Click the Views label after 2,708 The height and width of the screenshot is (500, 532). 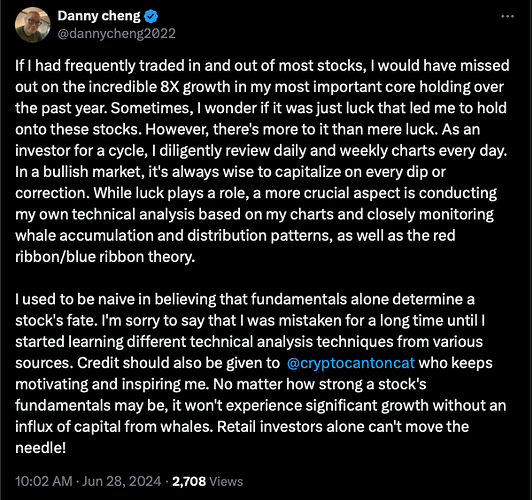coord(226,481)
